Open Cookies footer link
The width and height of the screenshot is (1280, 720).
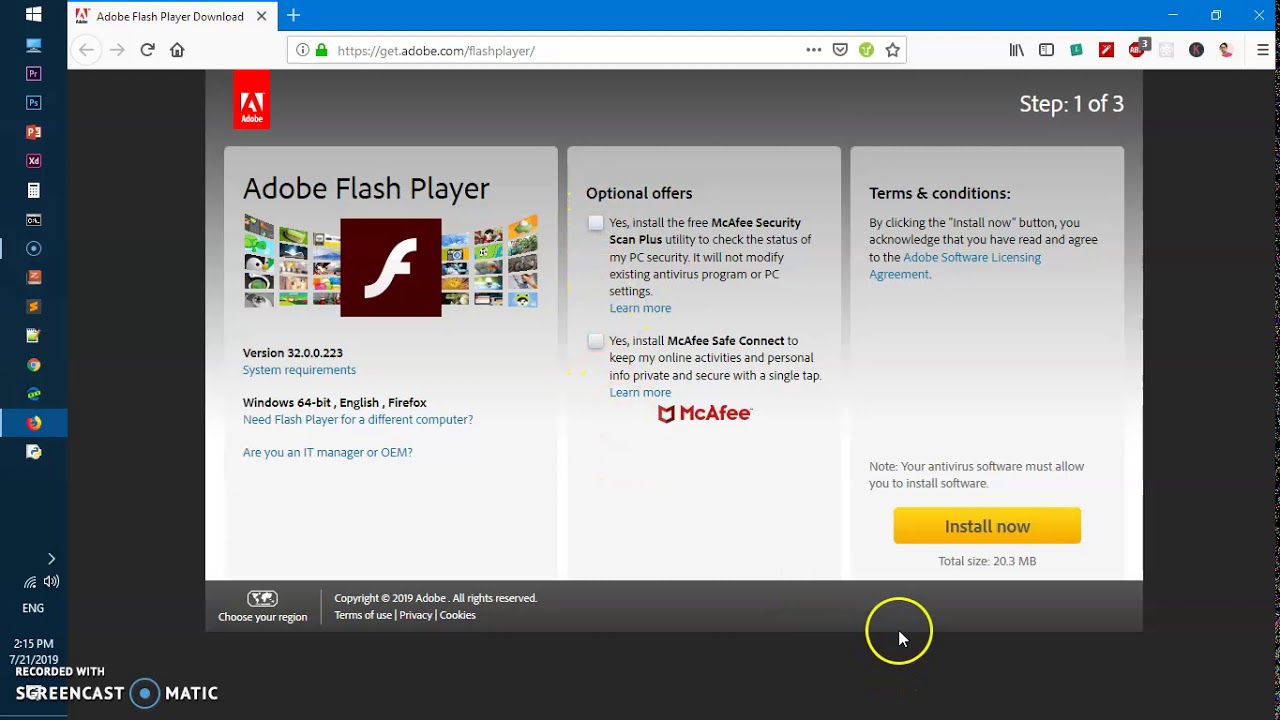coord(458,616)
